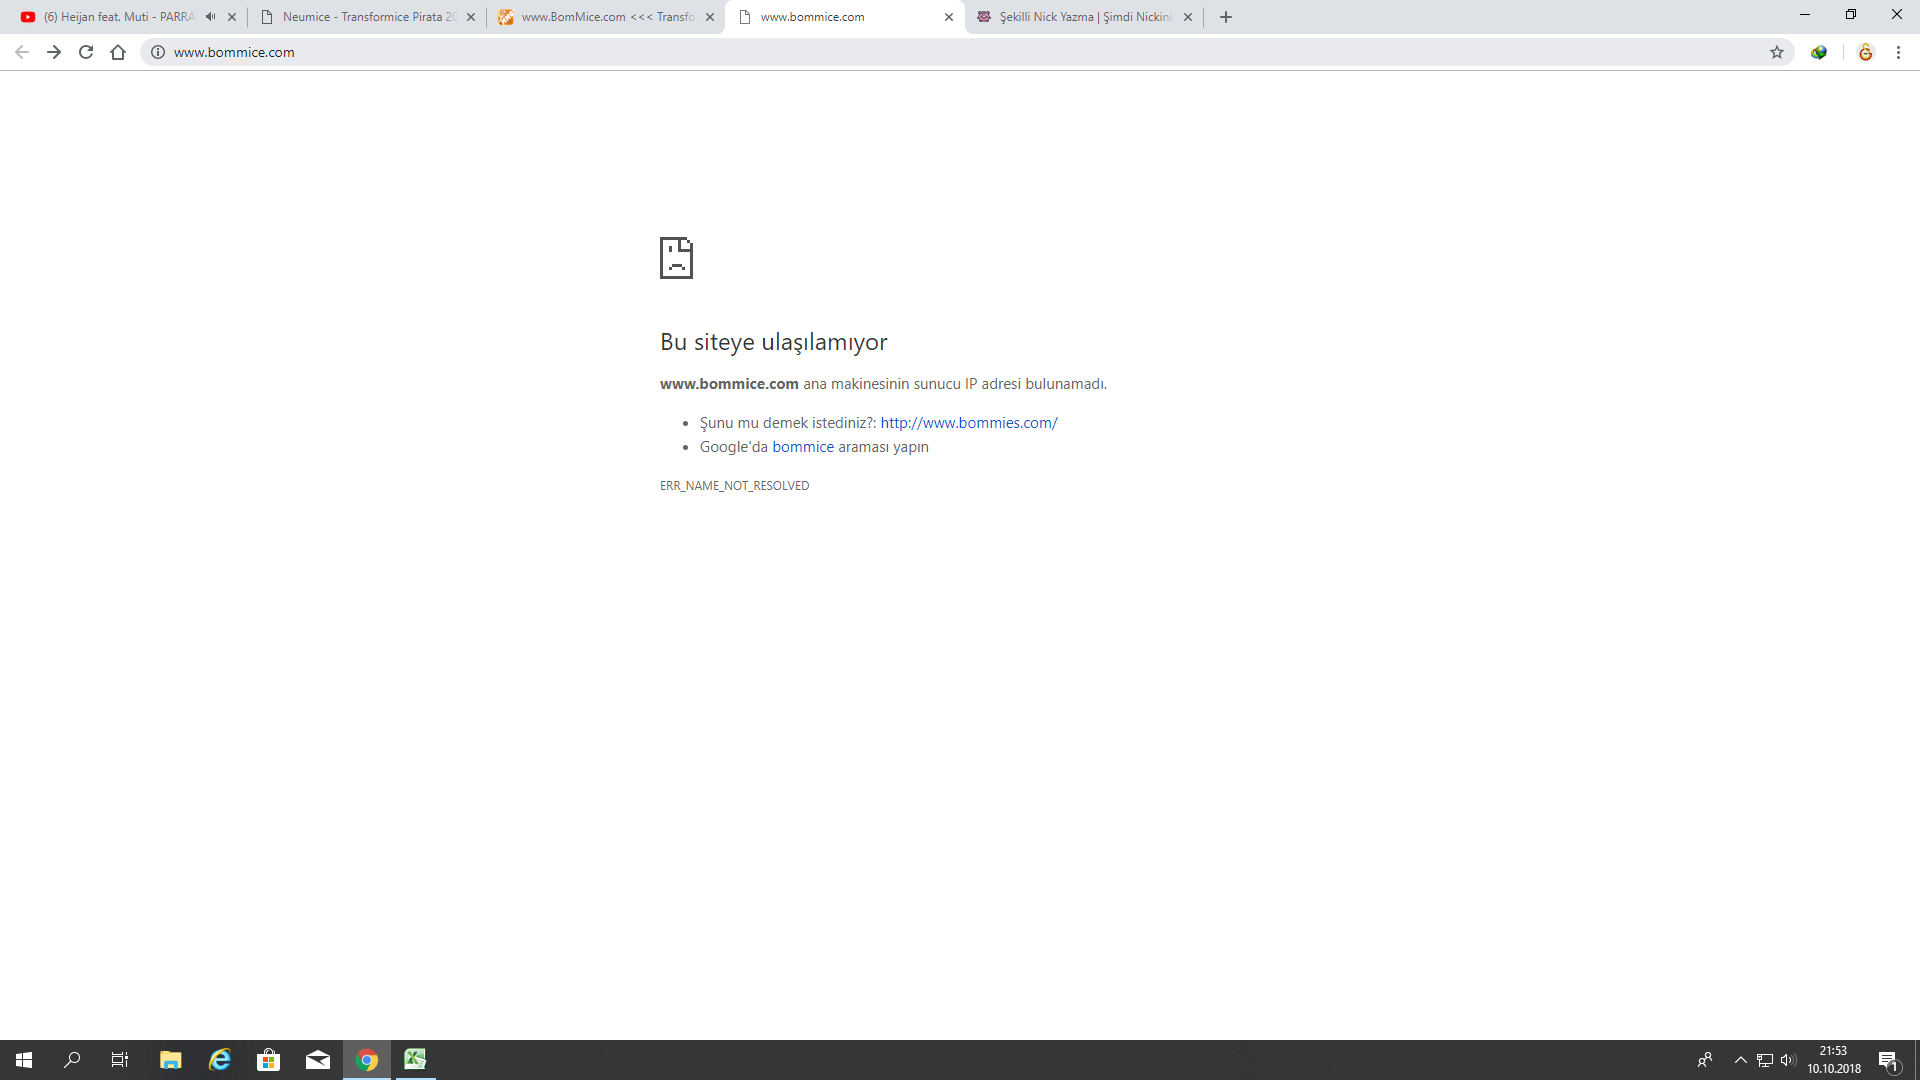The width and height of the screenshot is (1920, 1080).
Task: Switch to the Şekilli Nick Yazma tab
Action: [x=1085, y=17]
